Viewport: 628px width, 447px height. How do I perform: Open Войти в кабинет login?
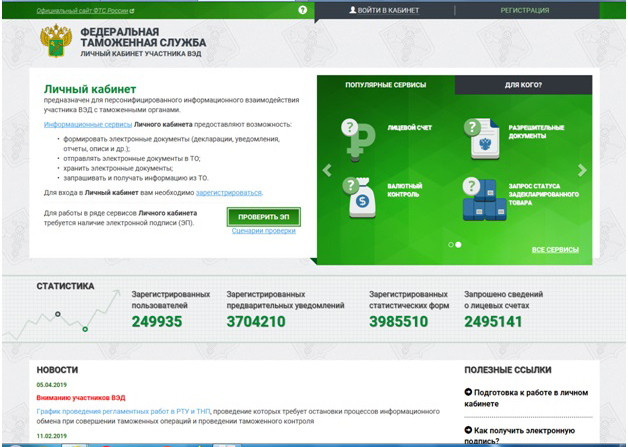coord(384,10)
